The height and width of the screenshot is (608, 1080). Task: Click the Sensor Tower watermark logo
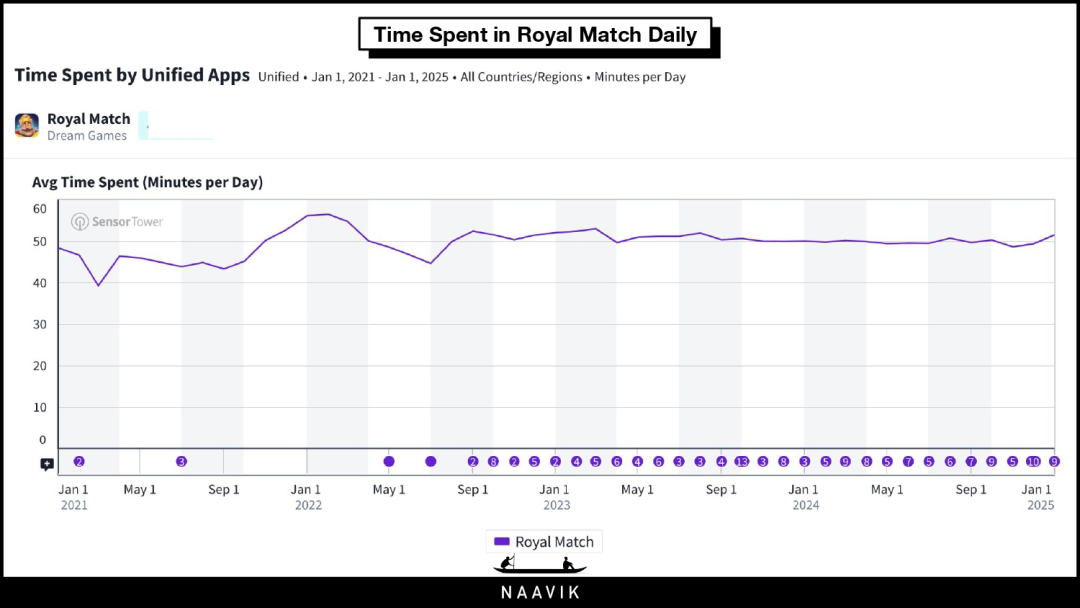click(x=117, y=221)
